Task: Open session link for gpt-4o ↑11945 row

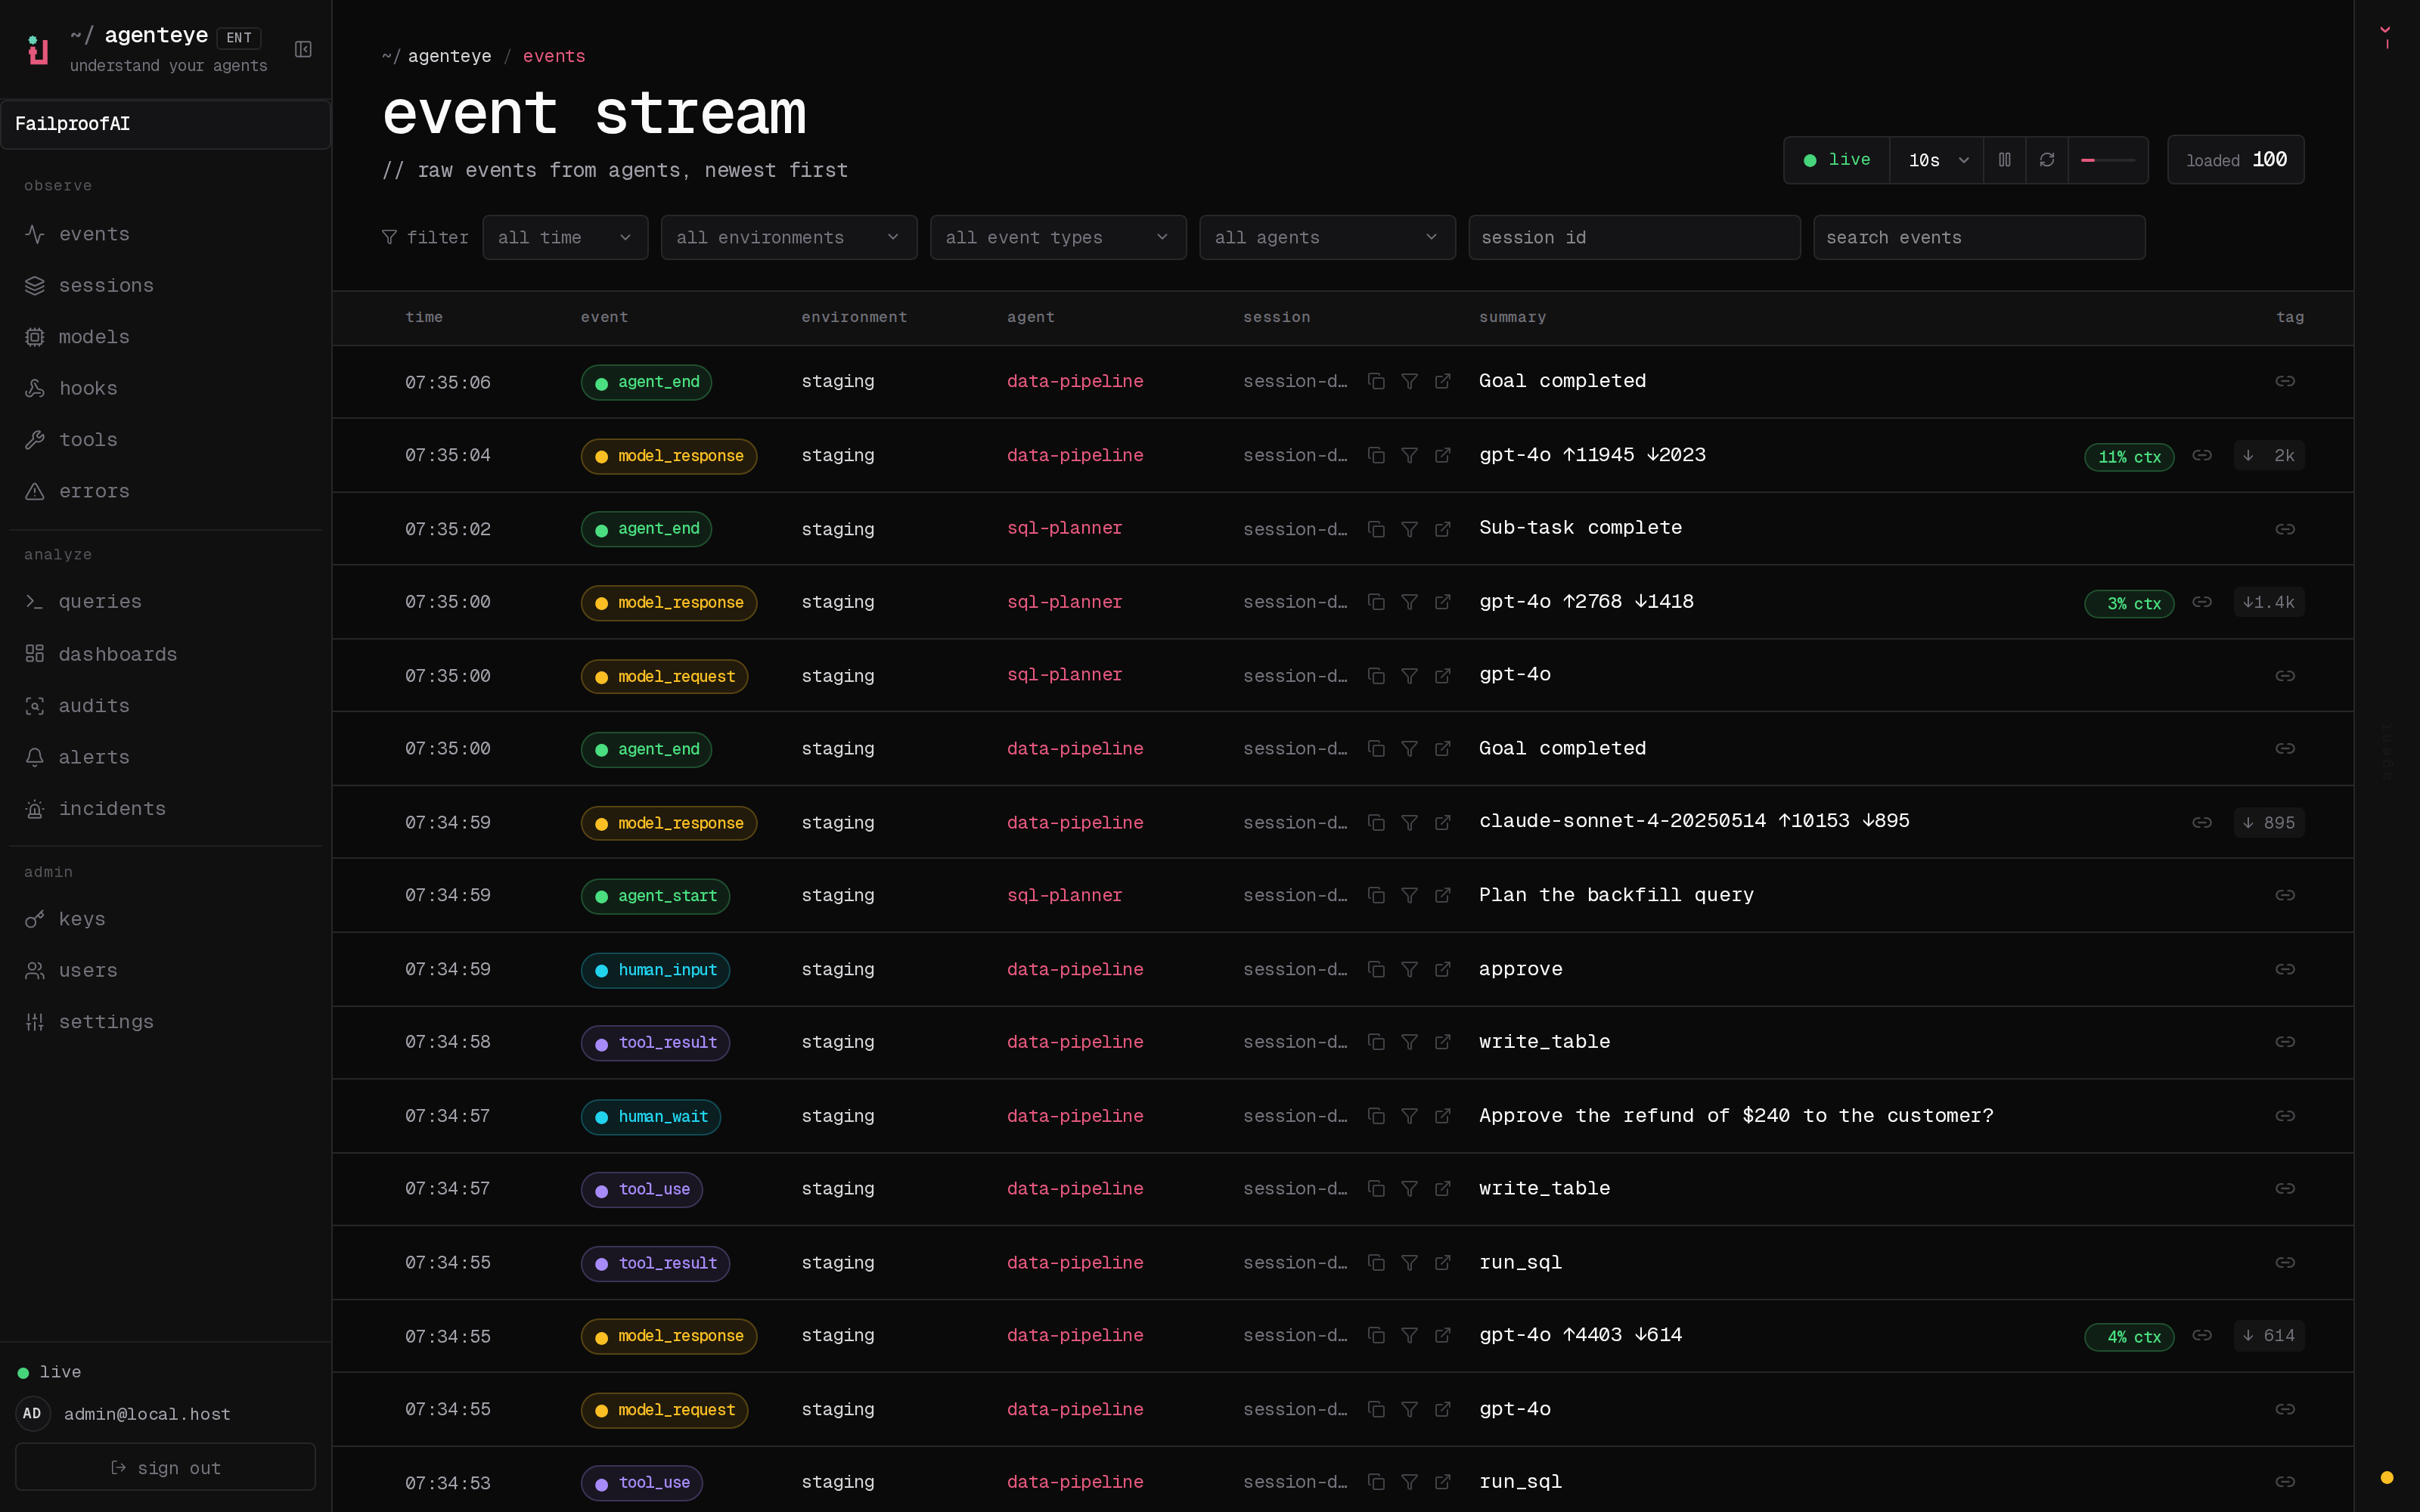Action: tap(1442, 455)
